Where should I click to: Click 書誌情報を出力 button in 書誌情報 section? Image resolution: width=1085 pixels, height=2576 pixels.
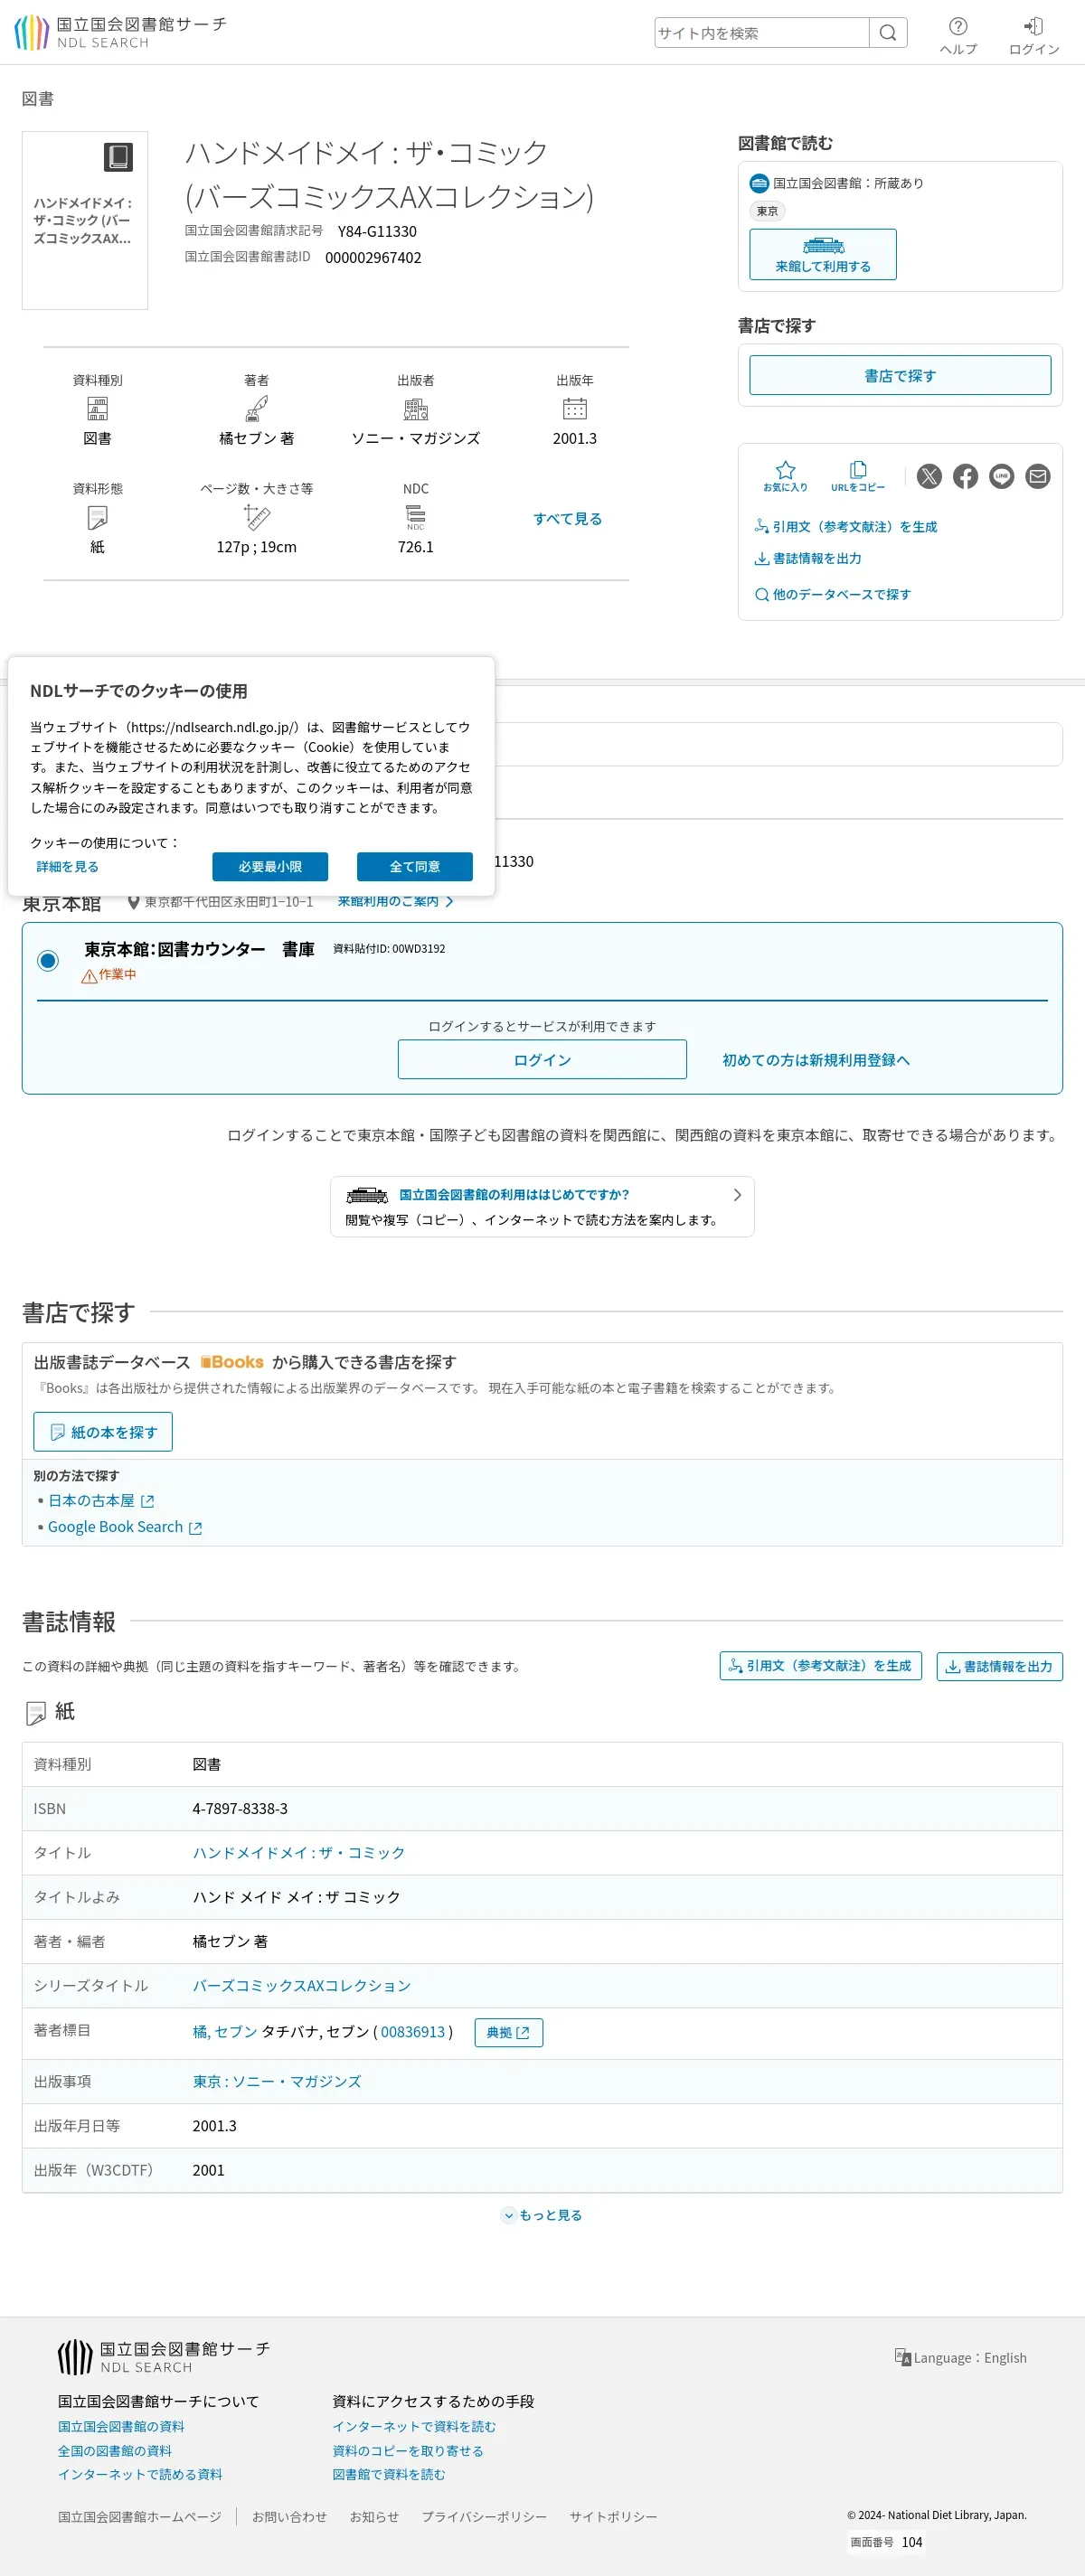[999, 1666]
